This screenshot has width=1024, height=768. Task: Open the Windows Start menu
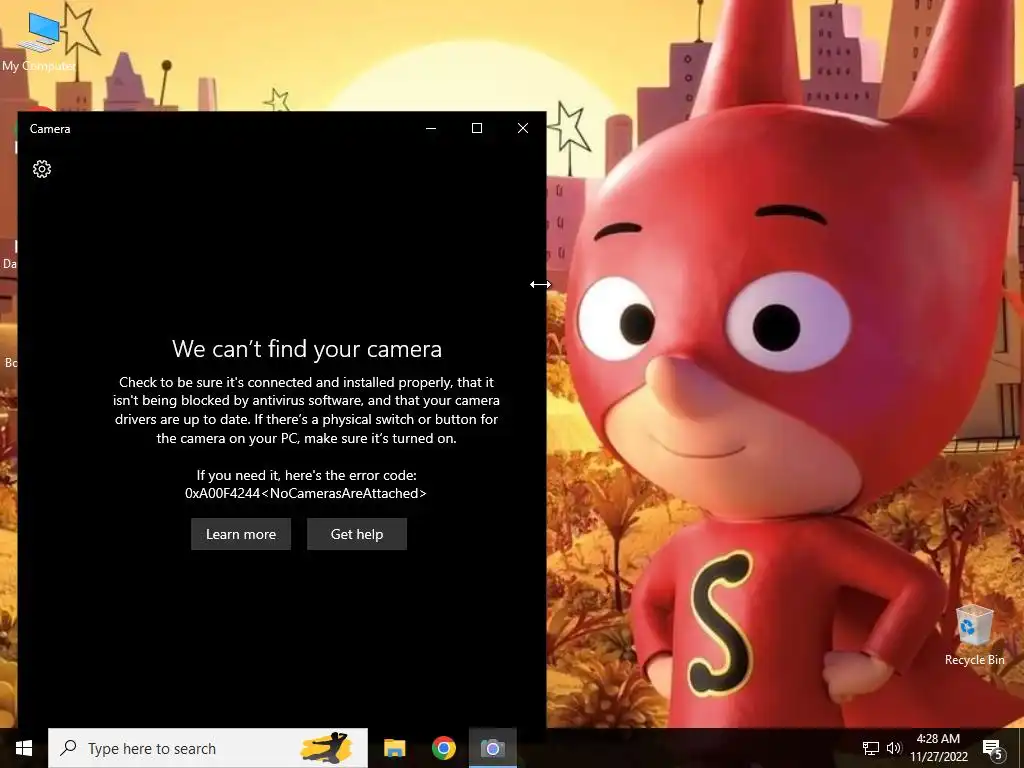coord(24,748)
